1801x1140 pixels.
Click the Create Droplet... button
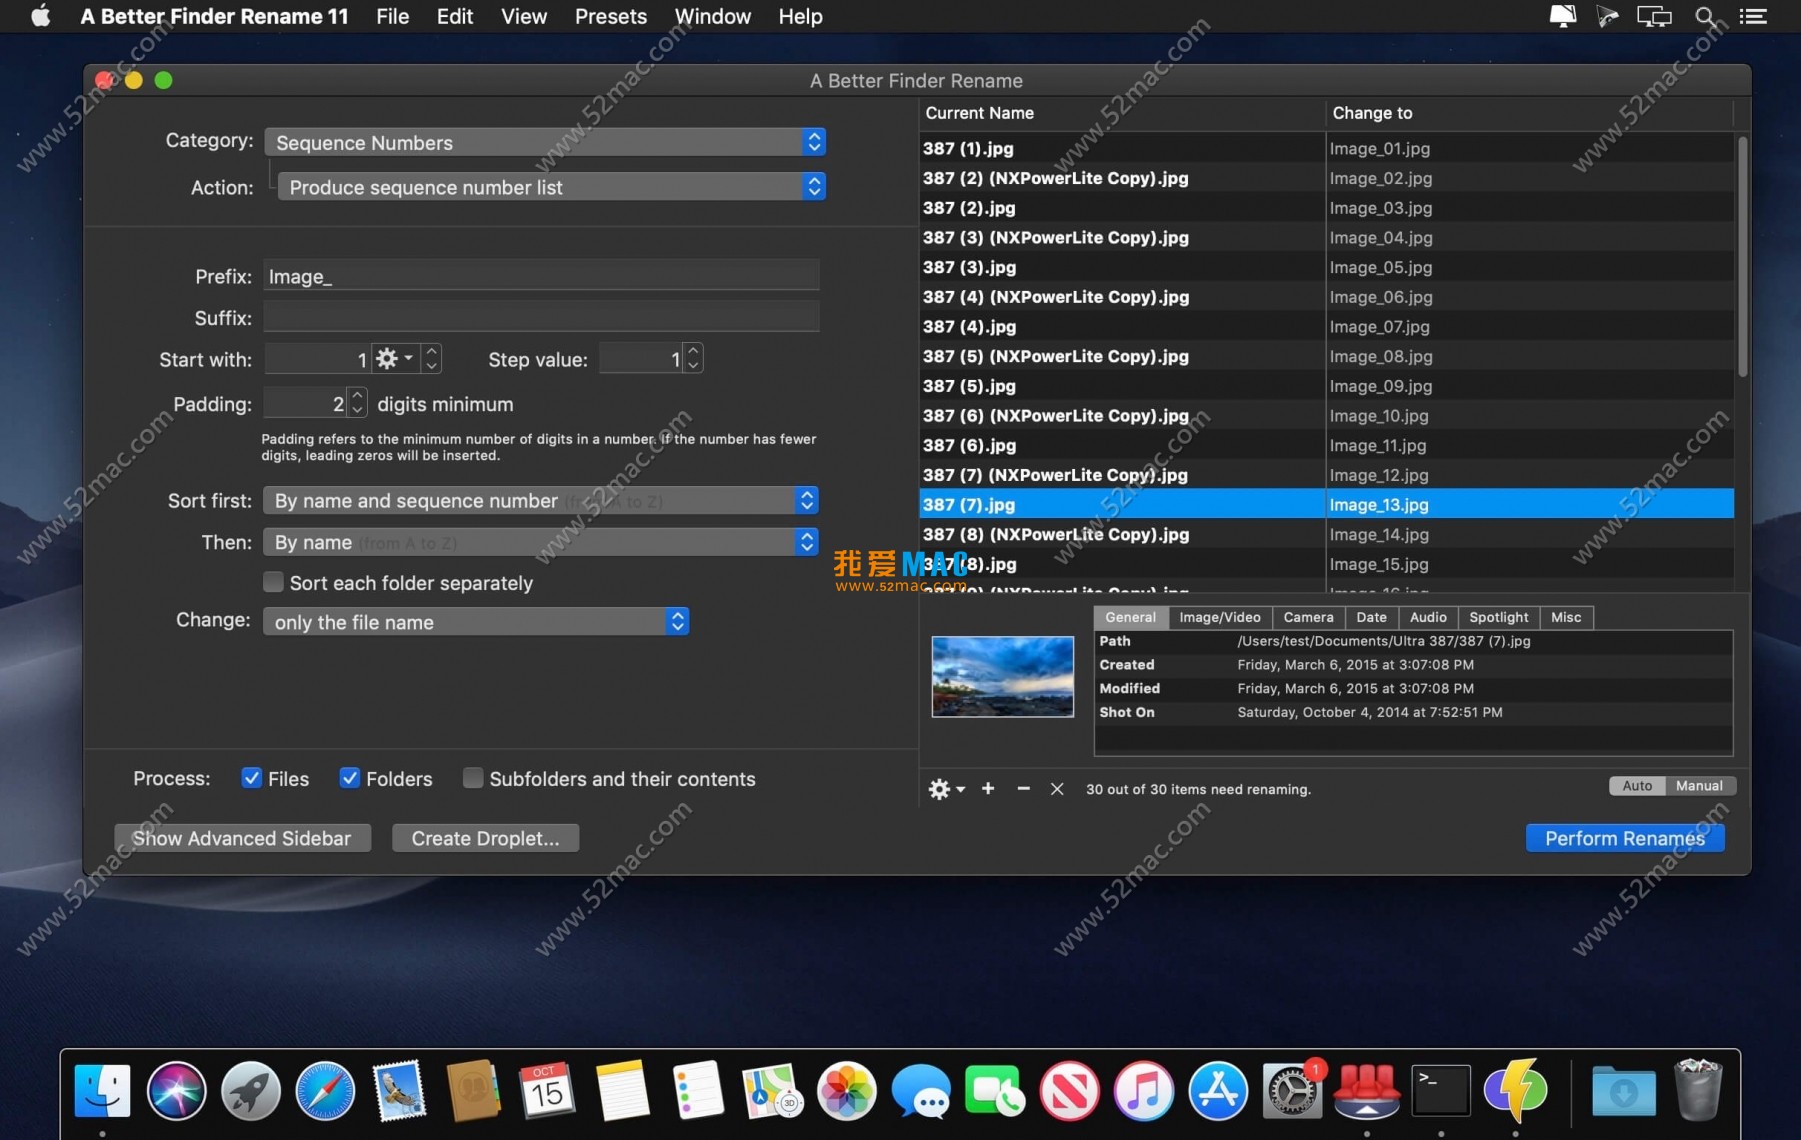(x=485, y=838)
